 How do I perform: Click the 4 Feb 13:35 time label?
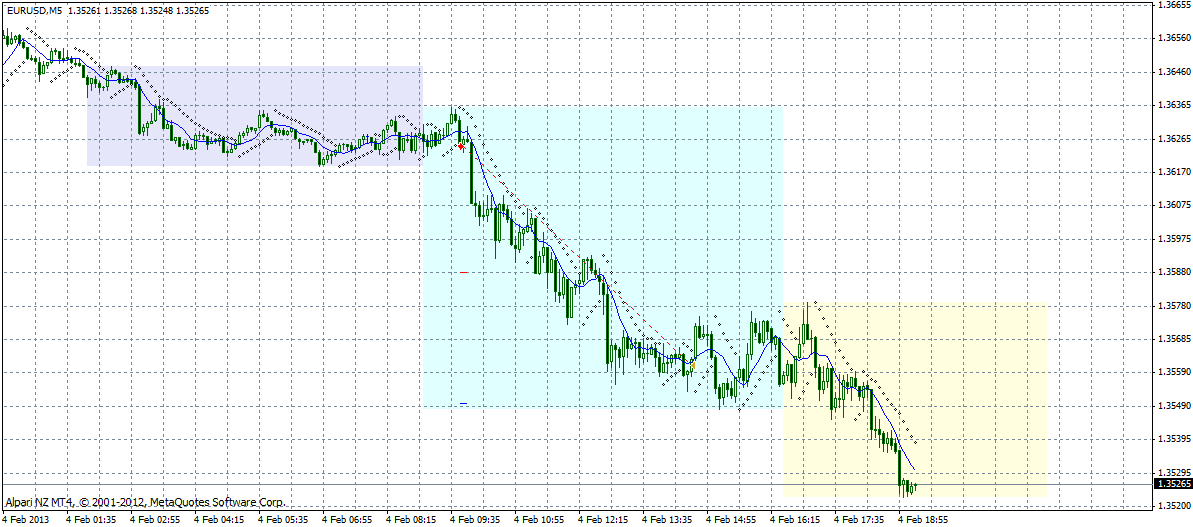[666, 521]
